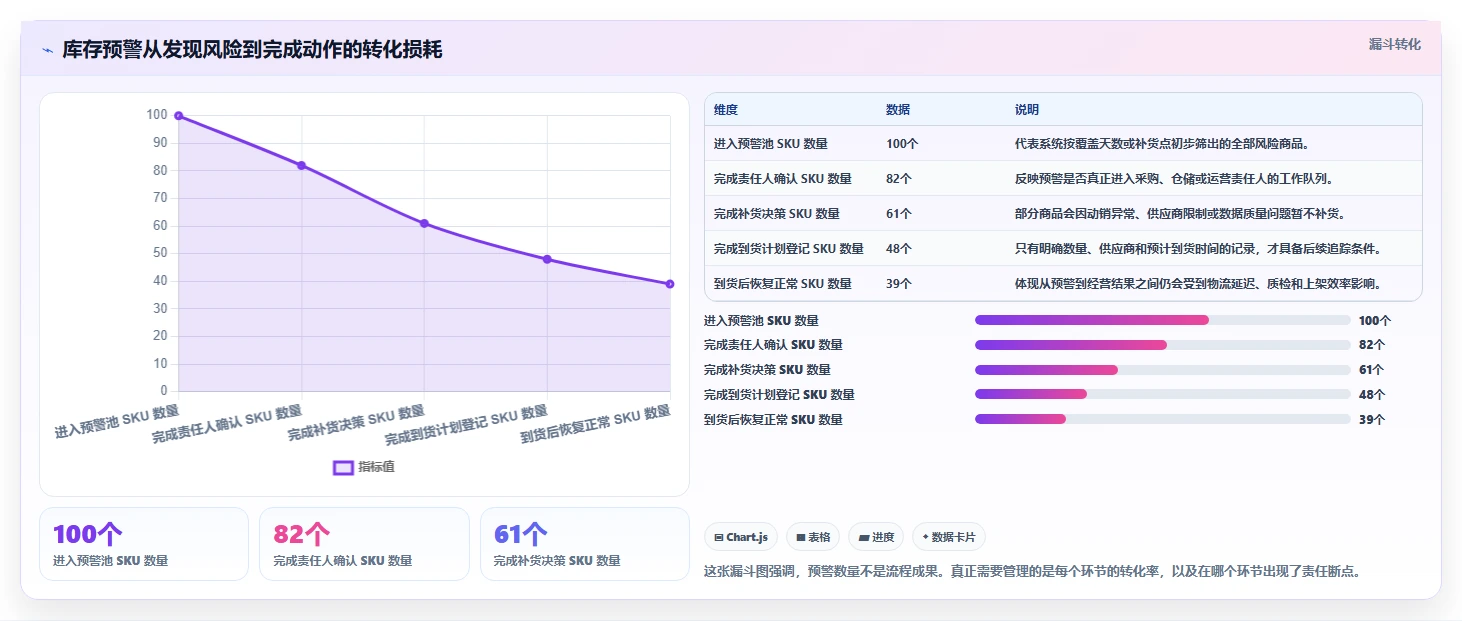
Task: Click the 进入预警池 SKU 数量 progress bar
Action: pyautogui.click(x=1163, y=320)
